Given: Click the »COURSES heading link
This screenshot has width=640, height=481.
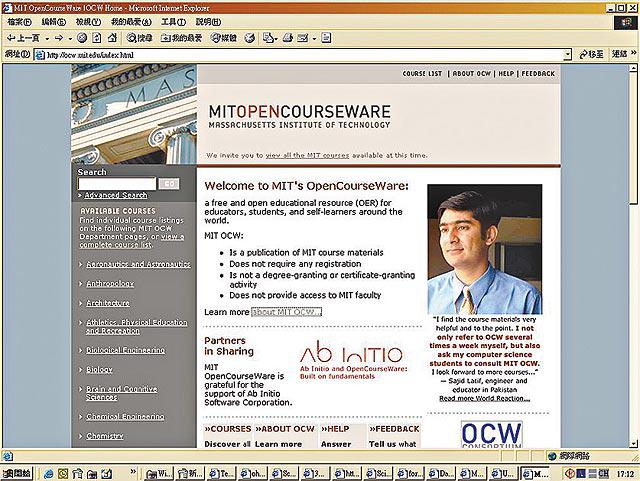Looking at the screenshot, I should pos(228,429).
